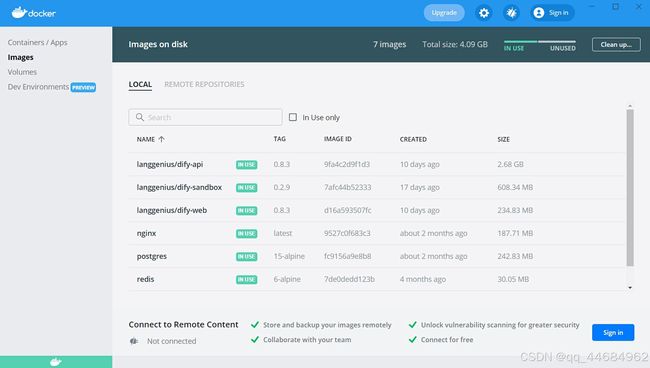650x368 pixels.
Task: Open the Troubleshoot bug icon
Action: pyautogui.click(x=512, y=13)
